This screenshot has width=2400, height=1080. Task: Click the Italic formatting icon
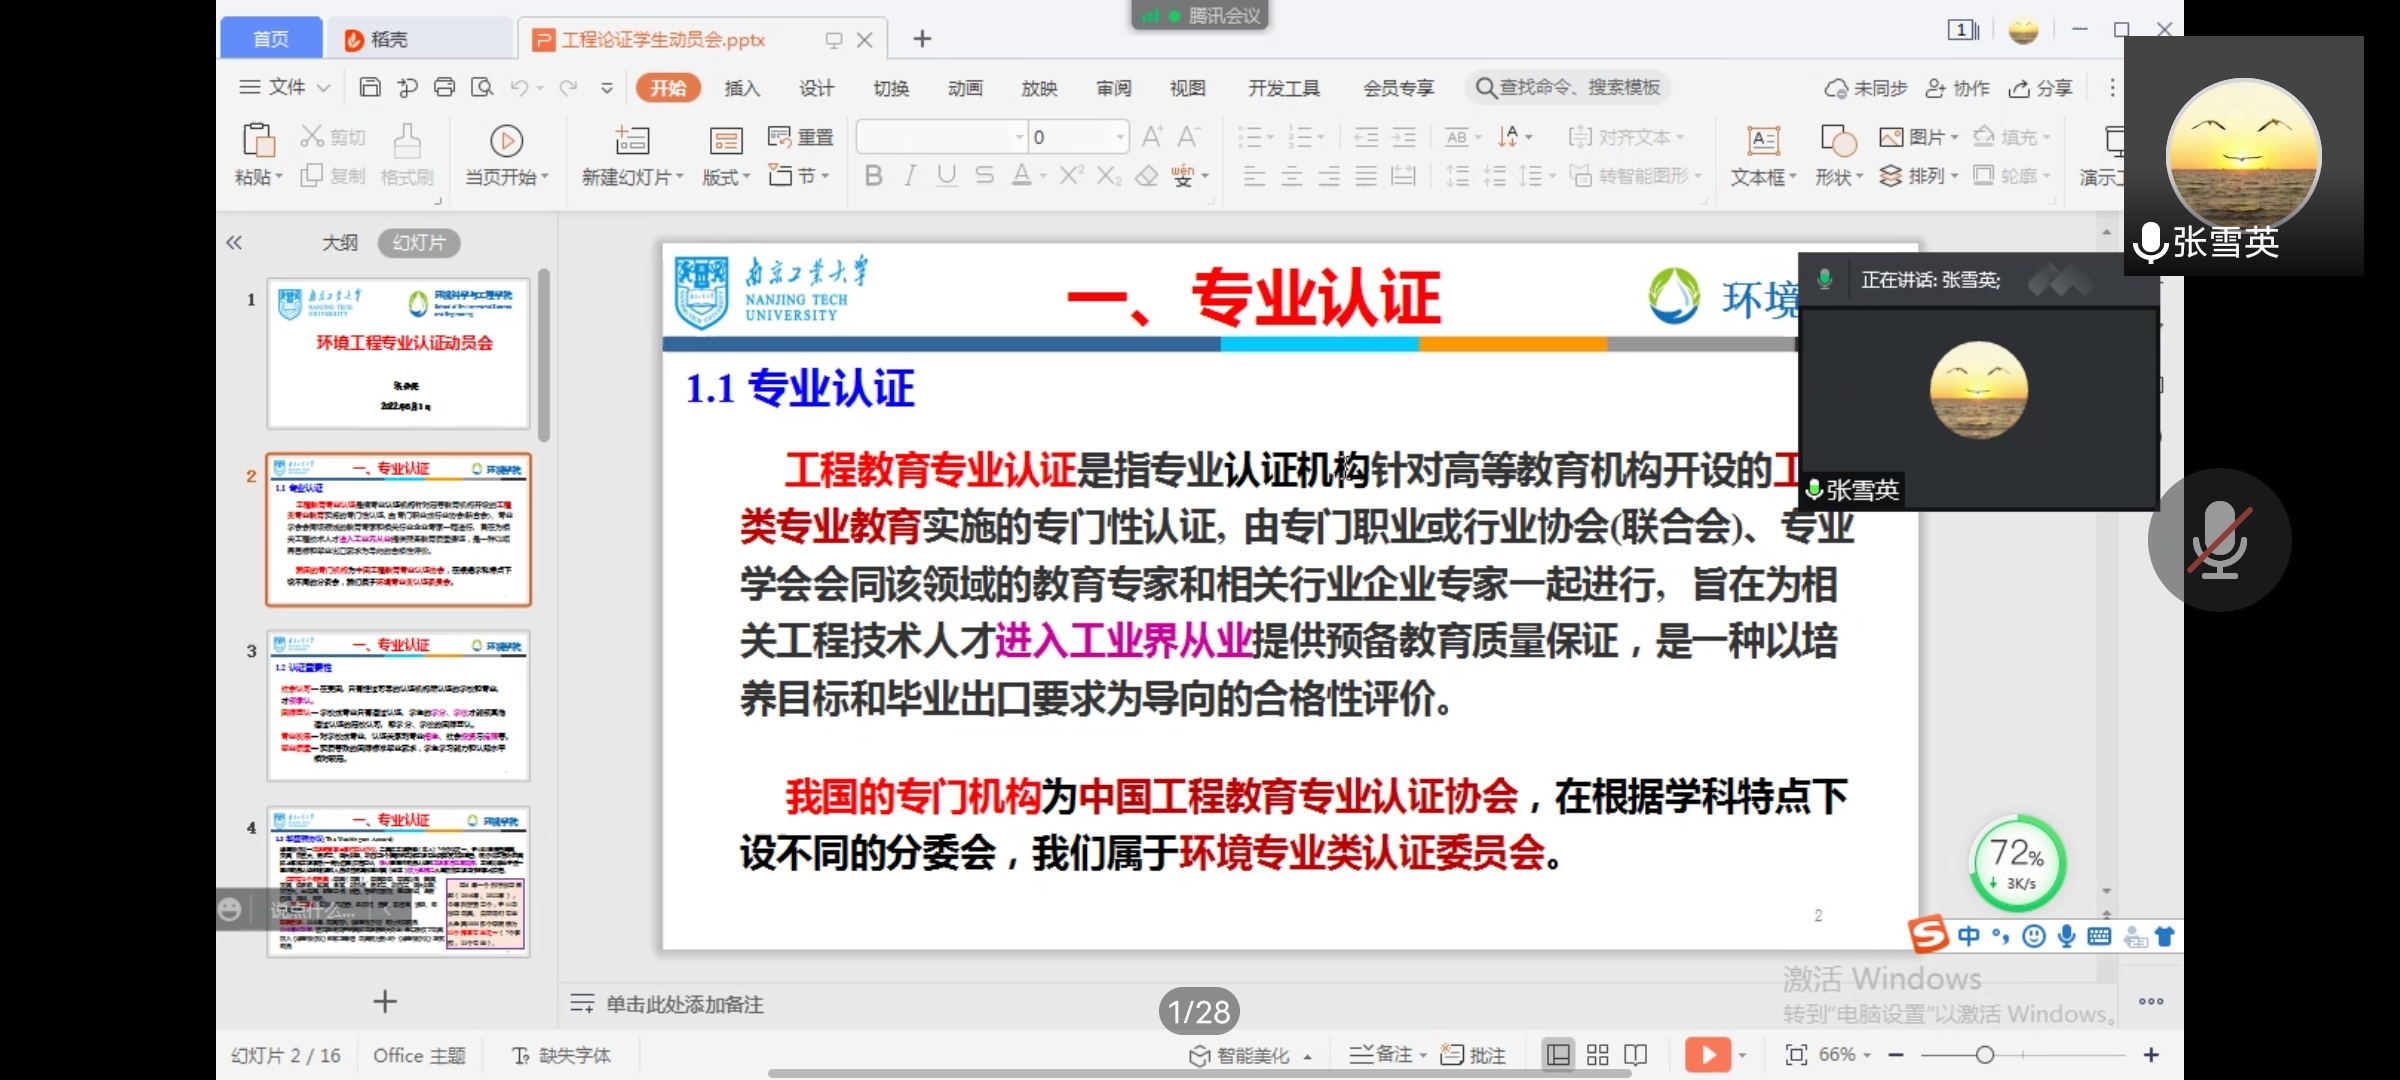click(x=910, y=177)
